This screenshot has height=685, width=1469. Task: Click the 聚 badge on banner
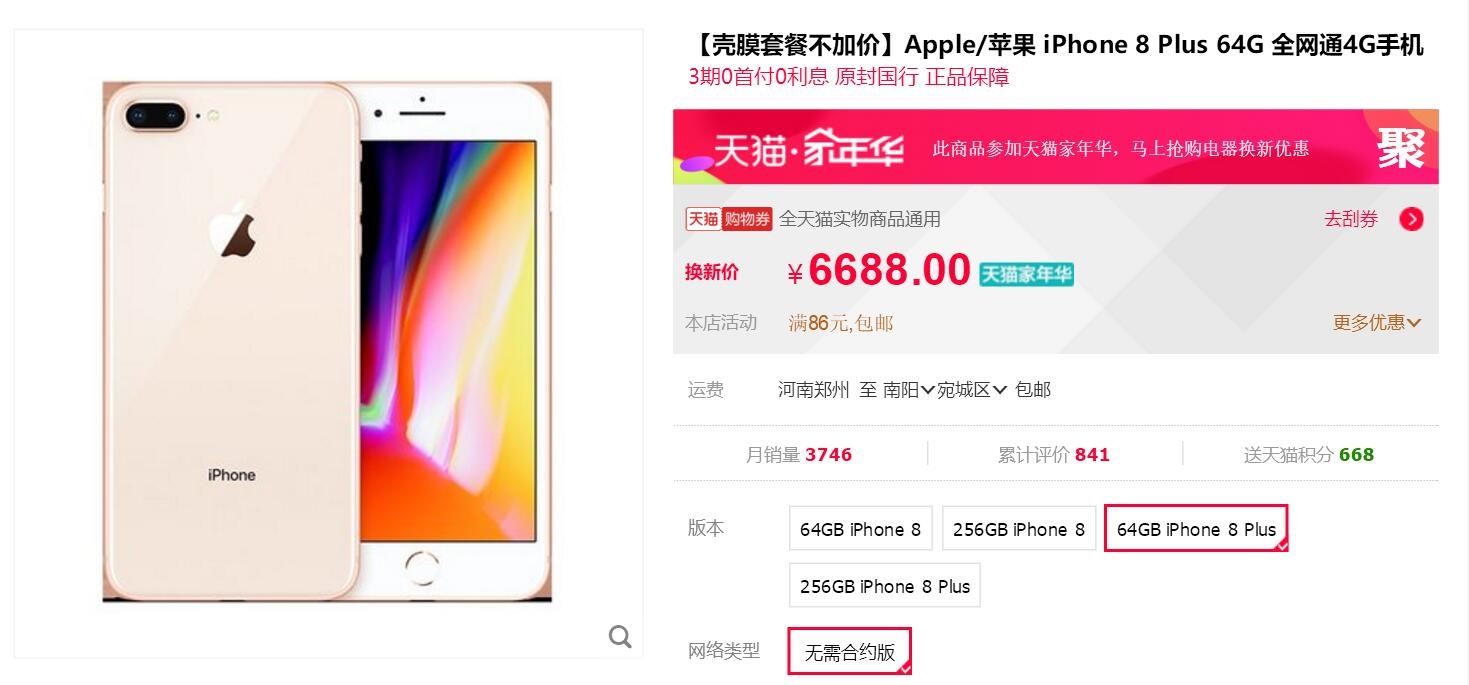(1401, 149)
